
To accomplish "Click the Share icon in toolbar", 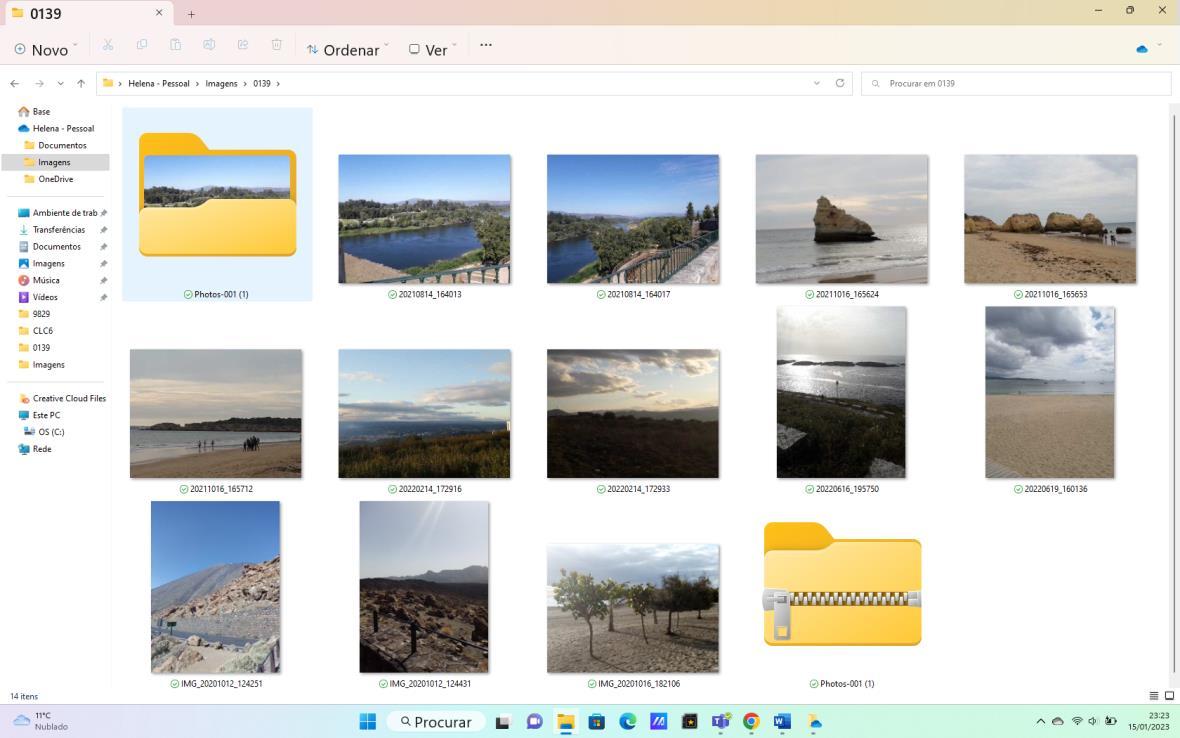I will click(243, 45).
